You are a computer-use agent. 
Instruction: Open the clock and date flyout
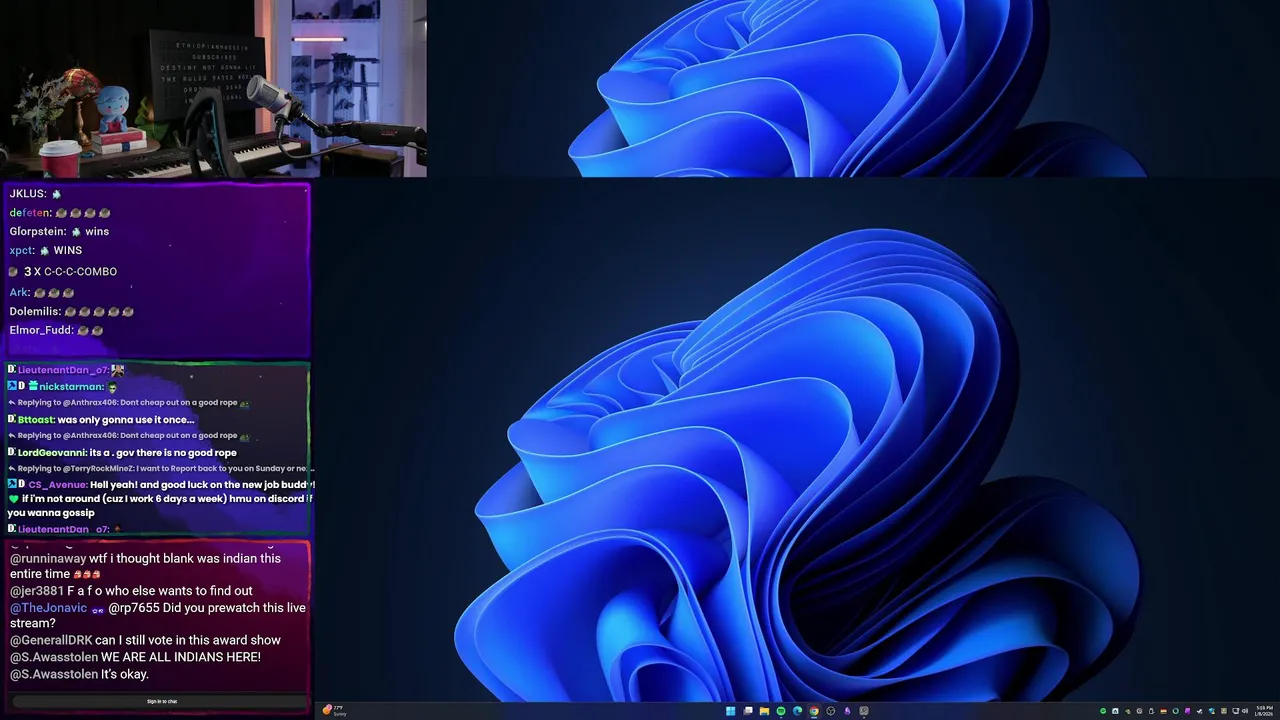1264,711
